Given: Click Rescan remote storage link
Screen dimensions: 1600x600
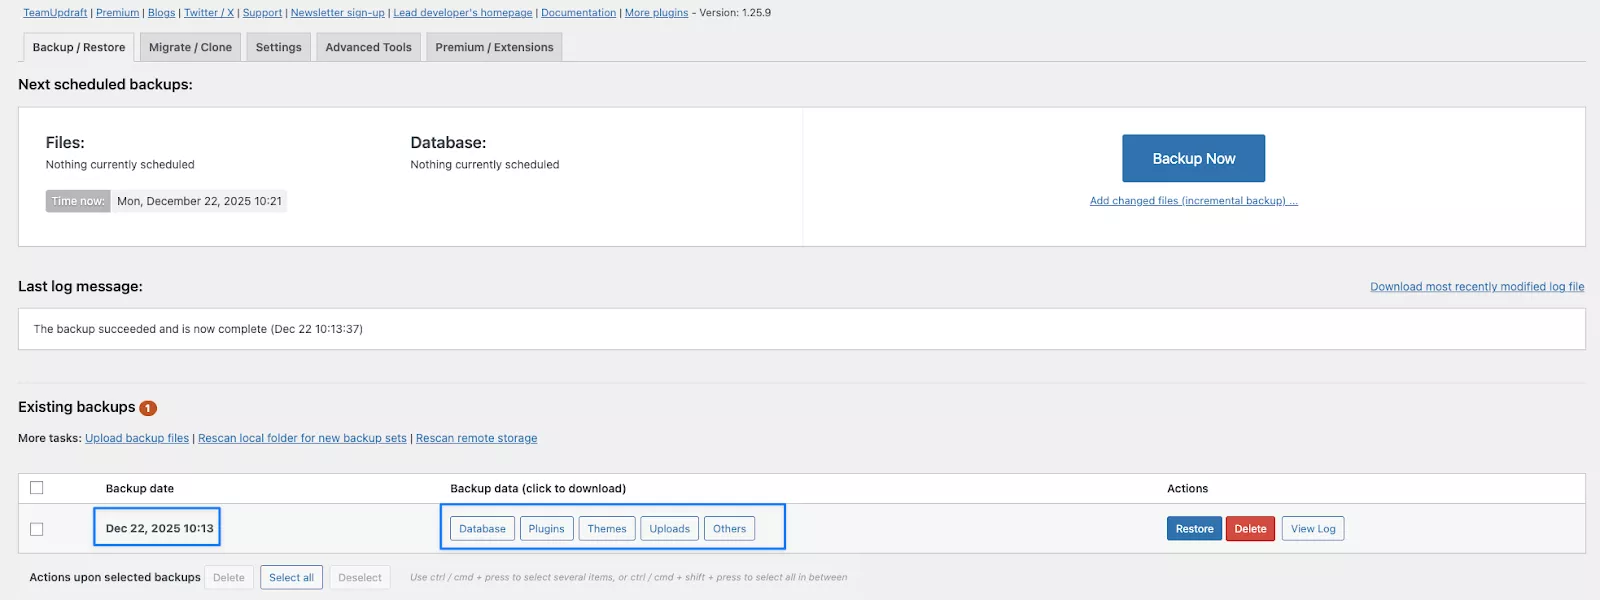Looking at the screenshot, I should [476, 438].
